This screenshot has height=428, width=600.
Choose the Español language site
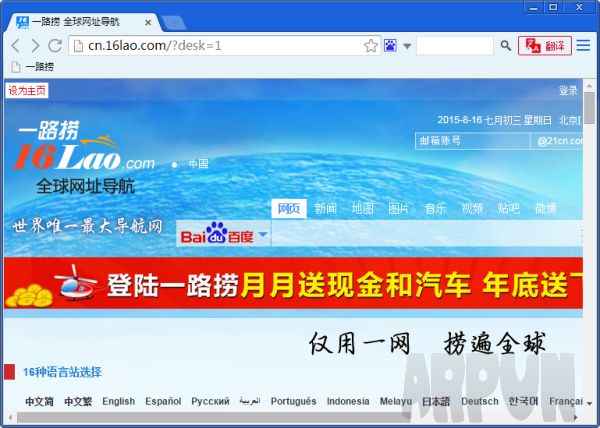[163, 401]
